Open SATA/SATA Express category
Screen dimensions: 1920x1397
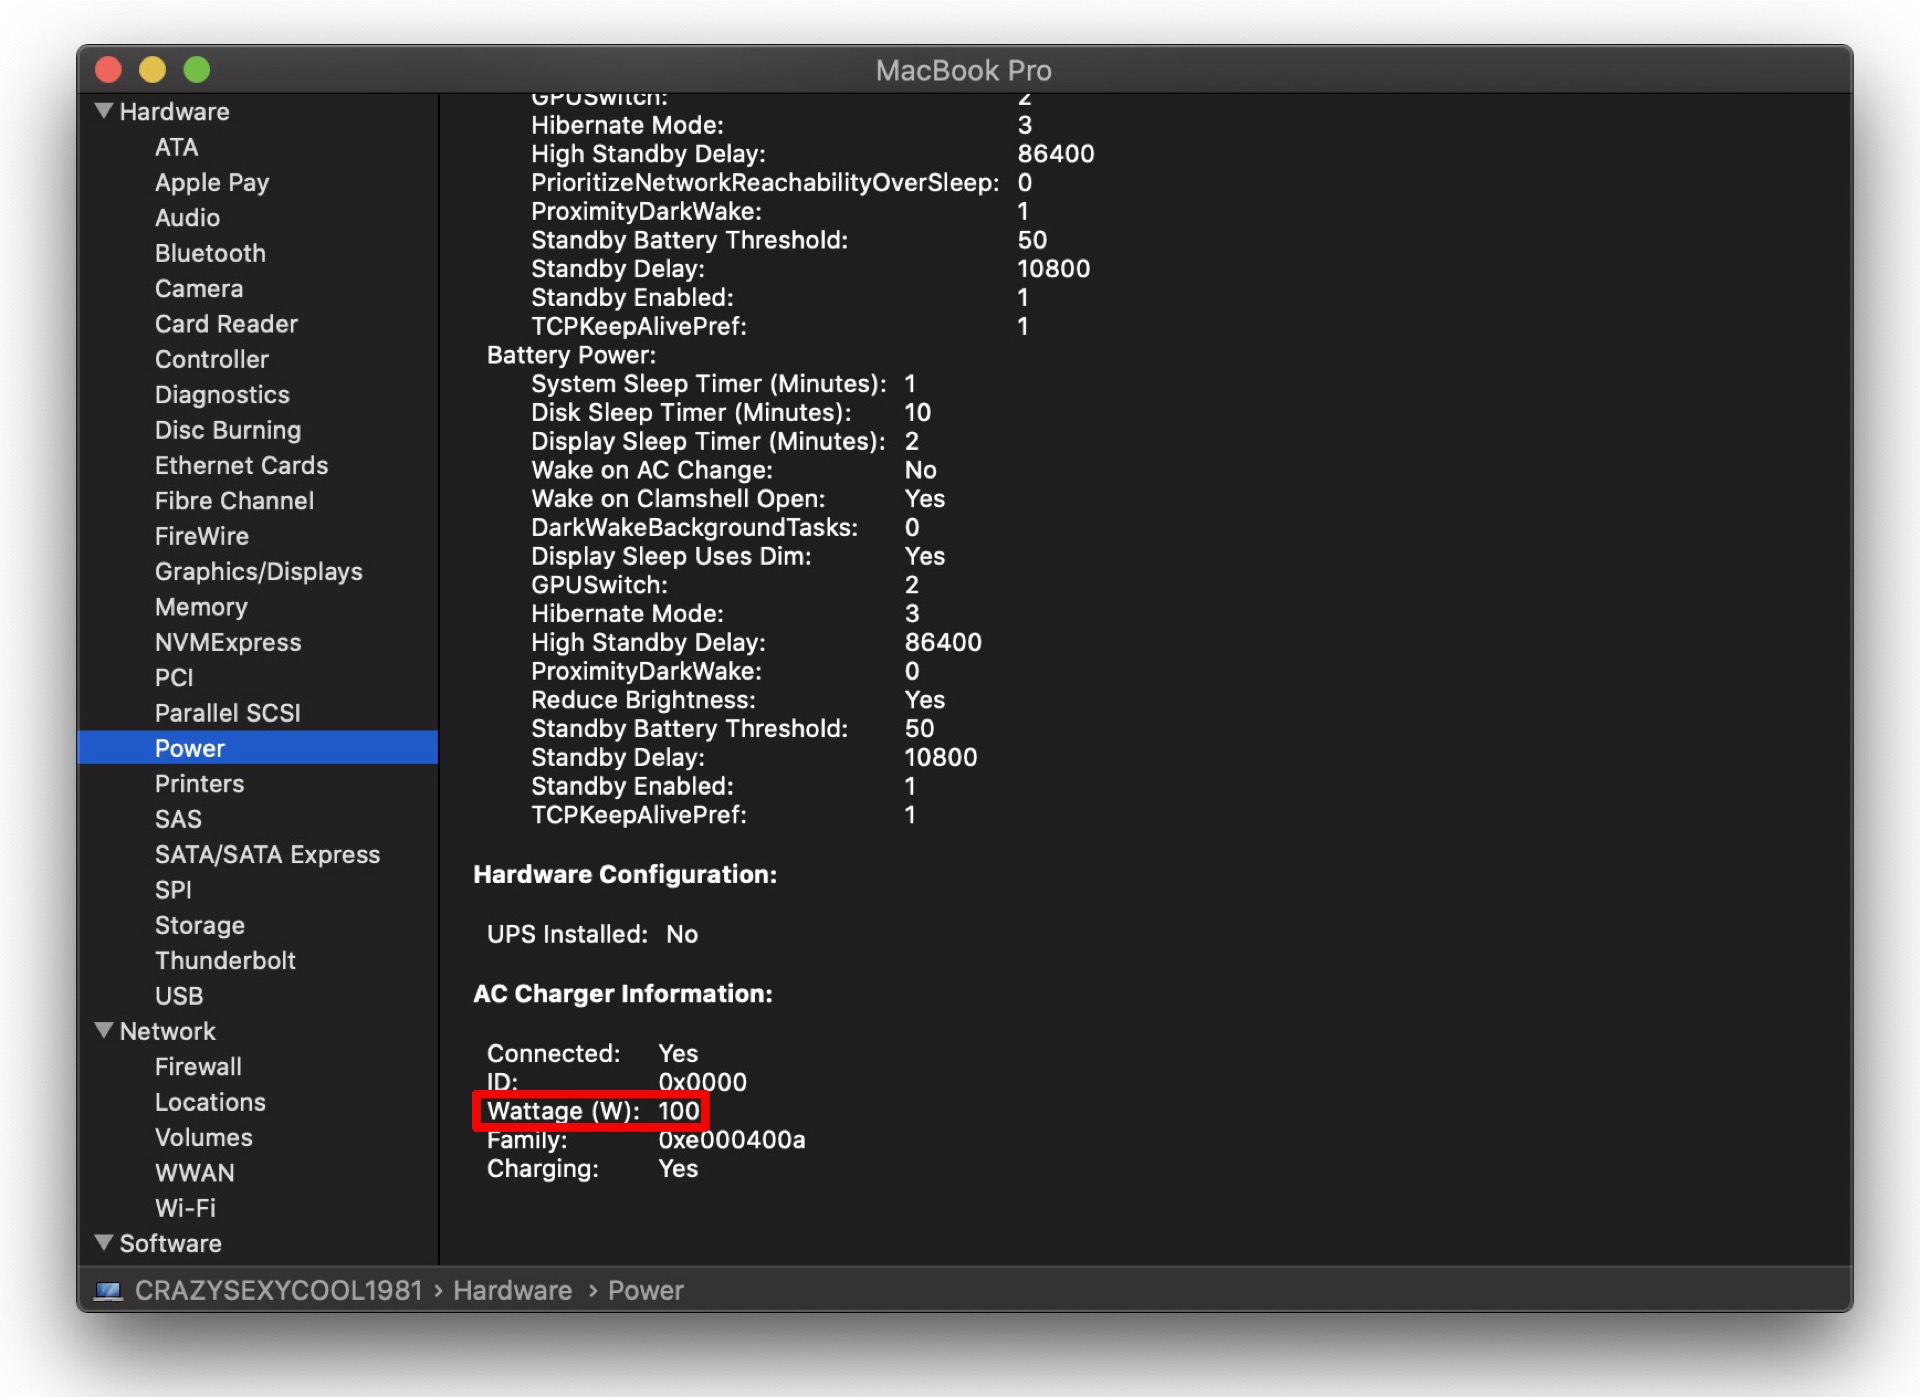point(267,854)
